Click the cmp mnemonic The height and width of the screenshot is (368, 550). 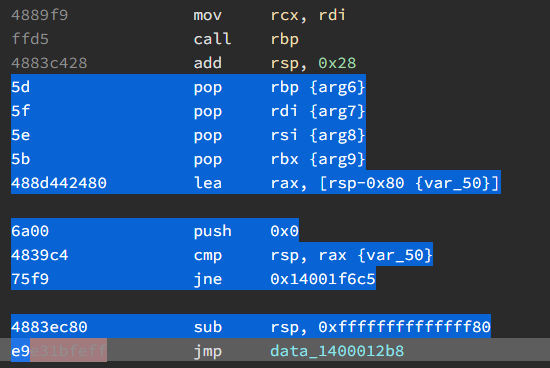coord(208,255)
